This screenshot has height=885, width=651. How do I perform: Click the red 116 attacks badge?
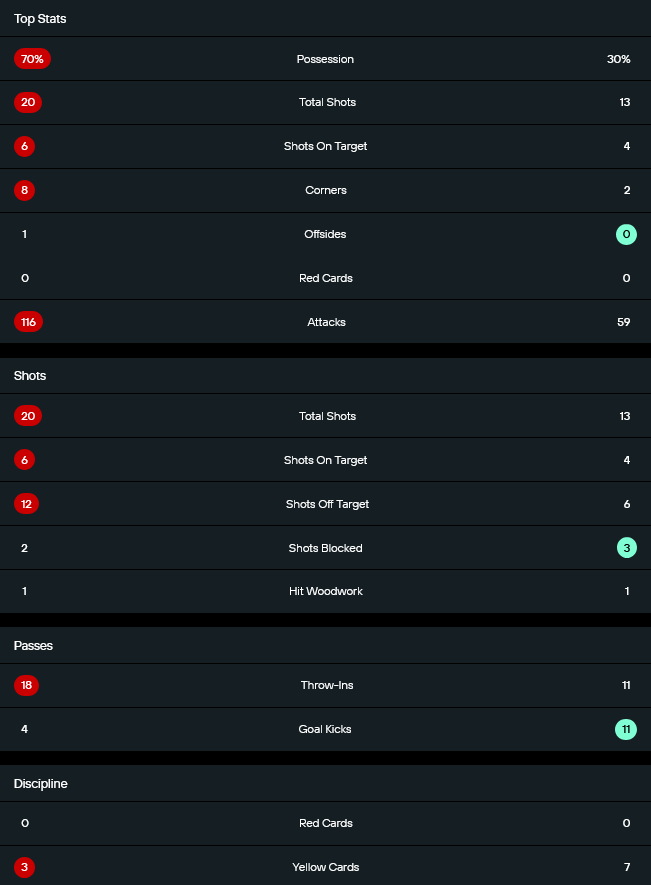point(28,322)
